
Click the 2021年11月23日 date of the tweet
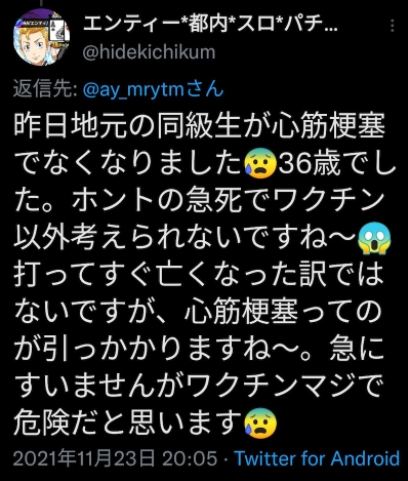pos(84,458)
